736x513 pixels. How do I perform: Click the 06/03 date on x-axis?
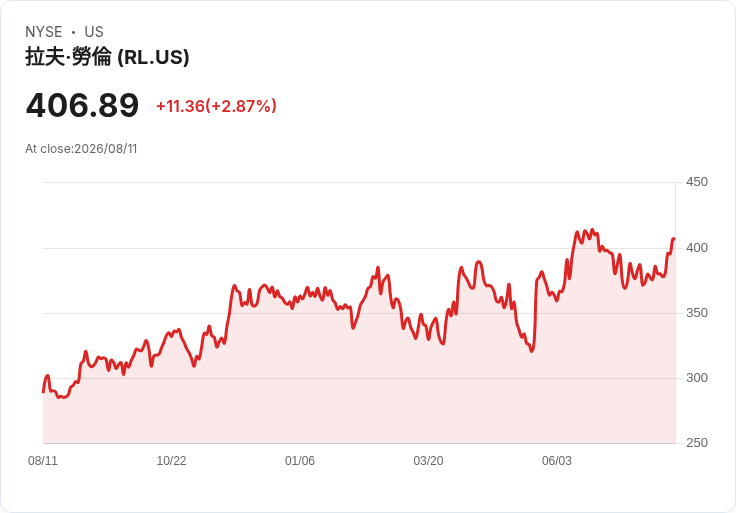pyautogui.click(x=557, y=461)
